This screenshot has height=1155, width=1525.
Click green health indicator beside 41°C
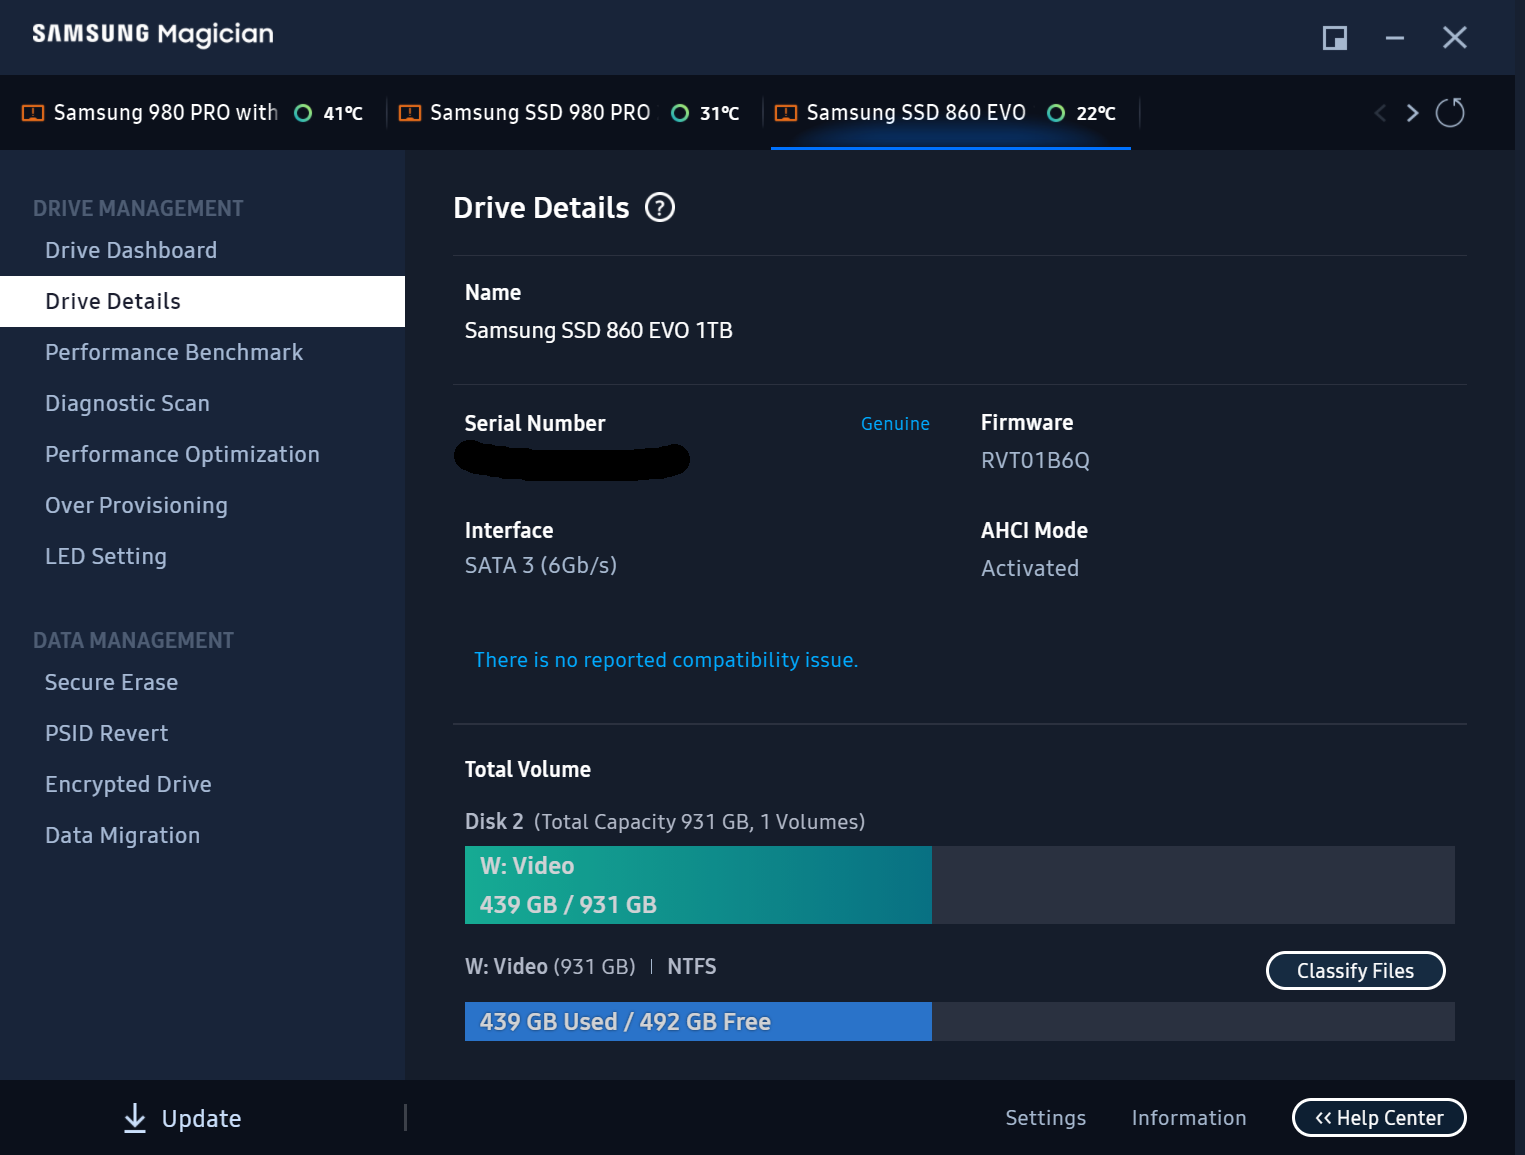coord(303,113)
